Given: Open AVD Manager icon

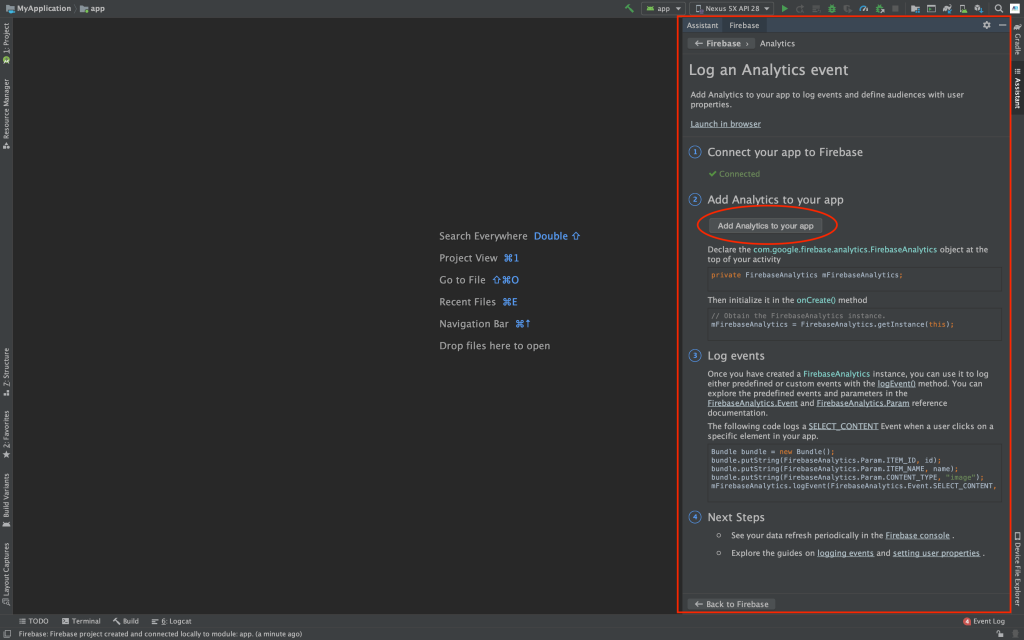Looking at the screenshot, I should coord(963,8).
